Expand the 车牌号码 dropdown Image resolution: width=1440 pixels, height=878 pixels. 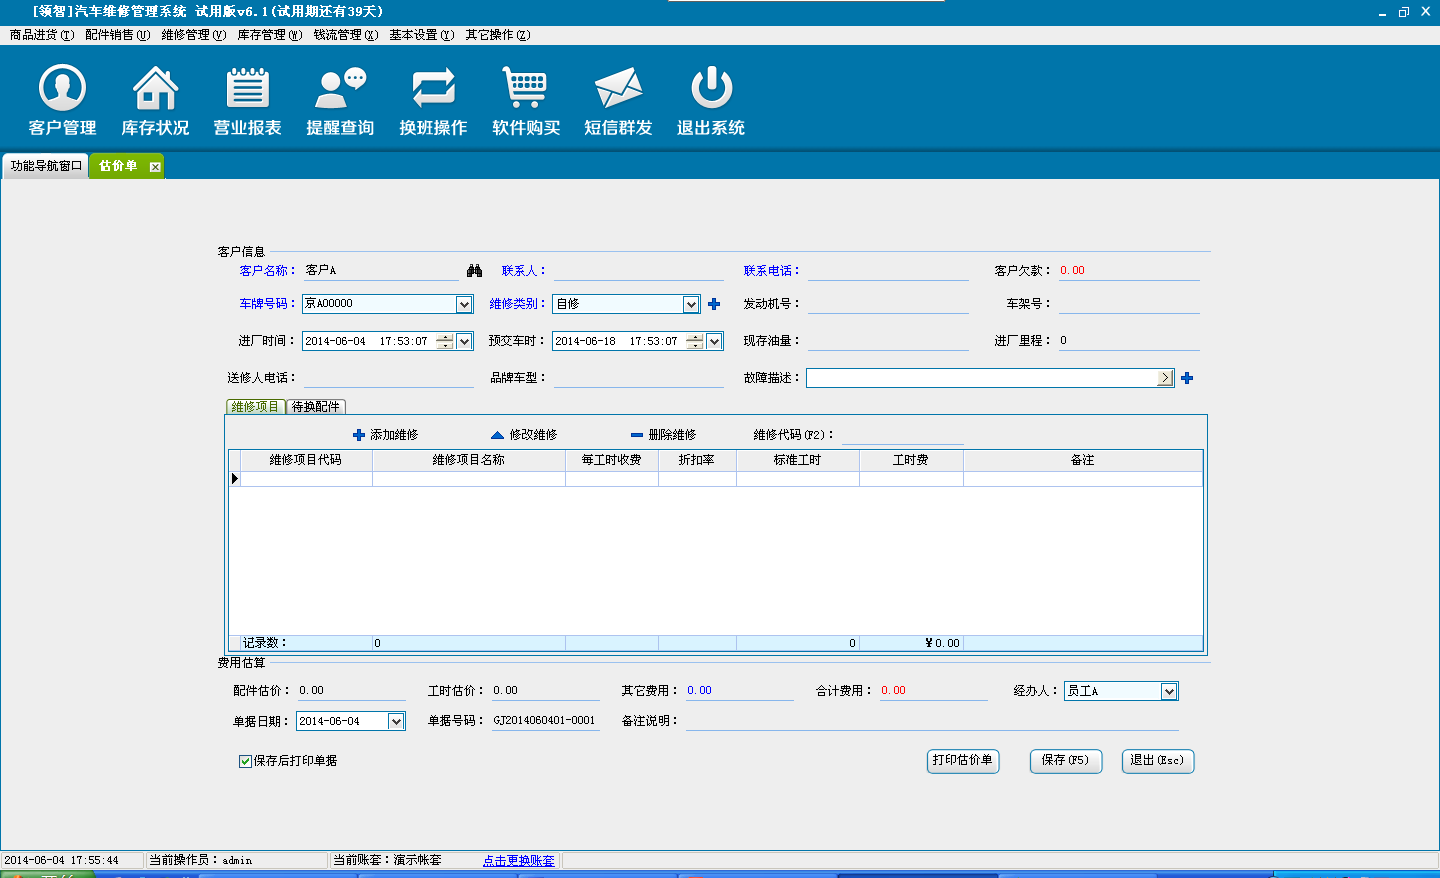[464, 304]
